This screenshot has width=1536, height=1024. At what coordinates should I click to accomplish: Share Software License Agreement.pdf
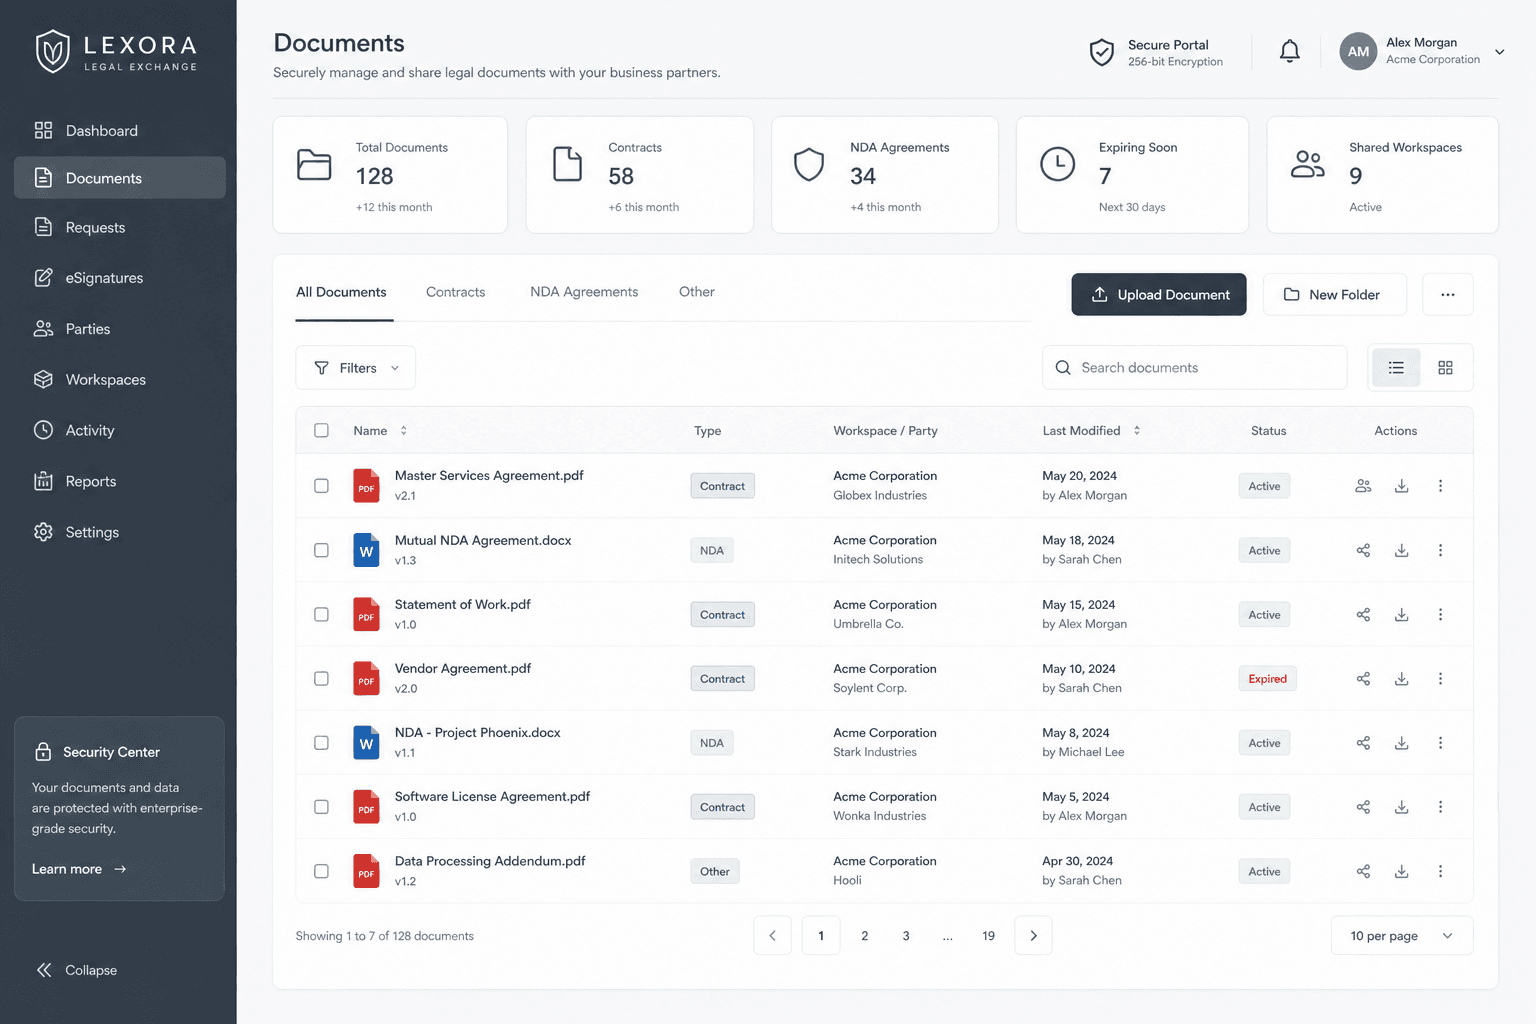point(1363,807)
